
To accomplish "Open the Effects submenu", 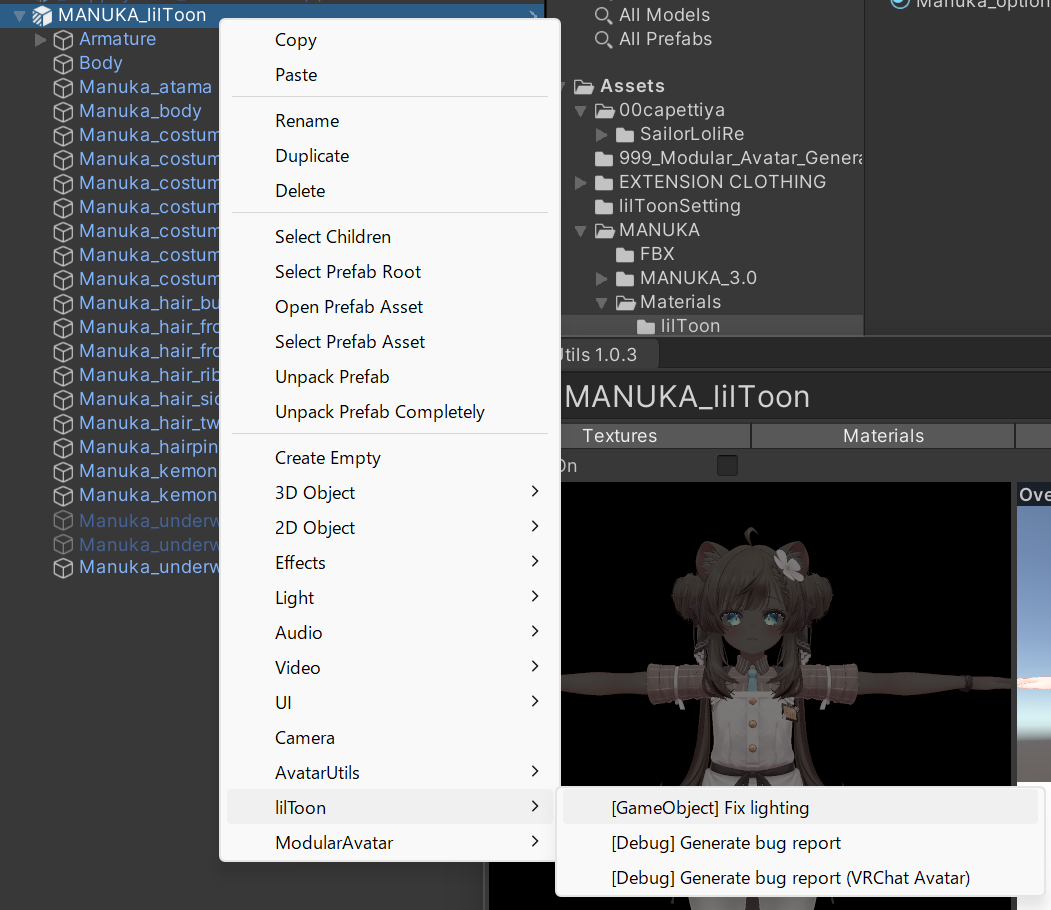I will (x=389, y=562).
